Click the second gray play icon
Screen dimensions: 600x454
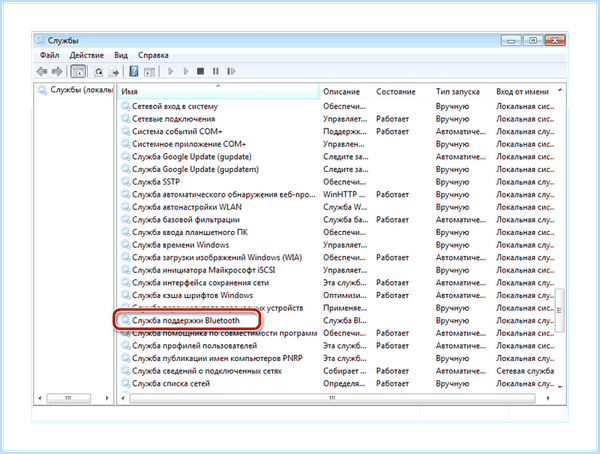(186, 71)
